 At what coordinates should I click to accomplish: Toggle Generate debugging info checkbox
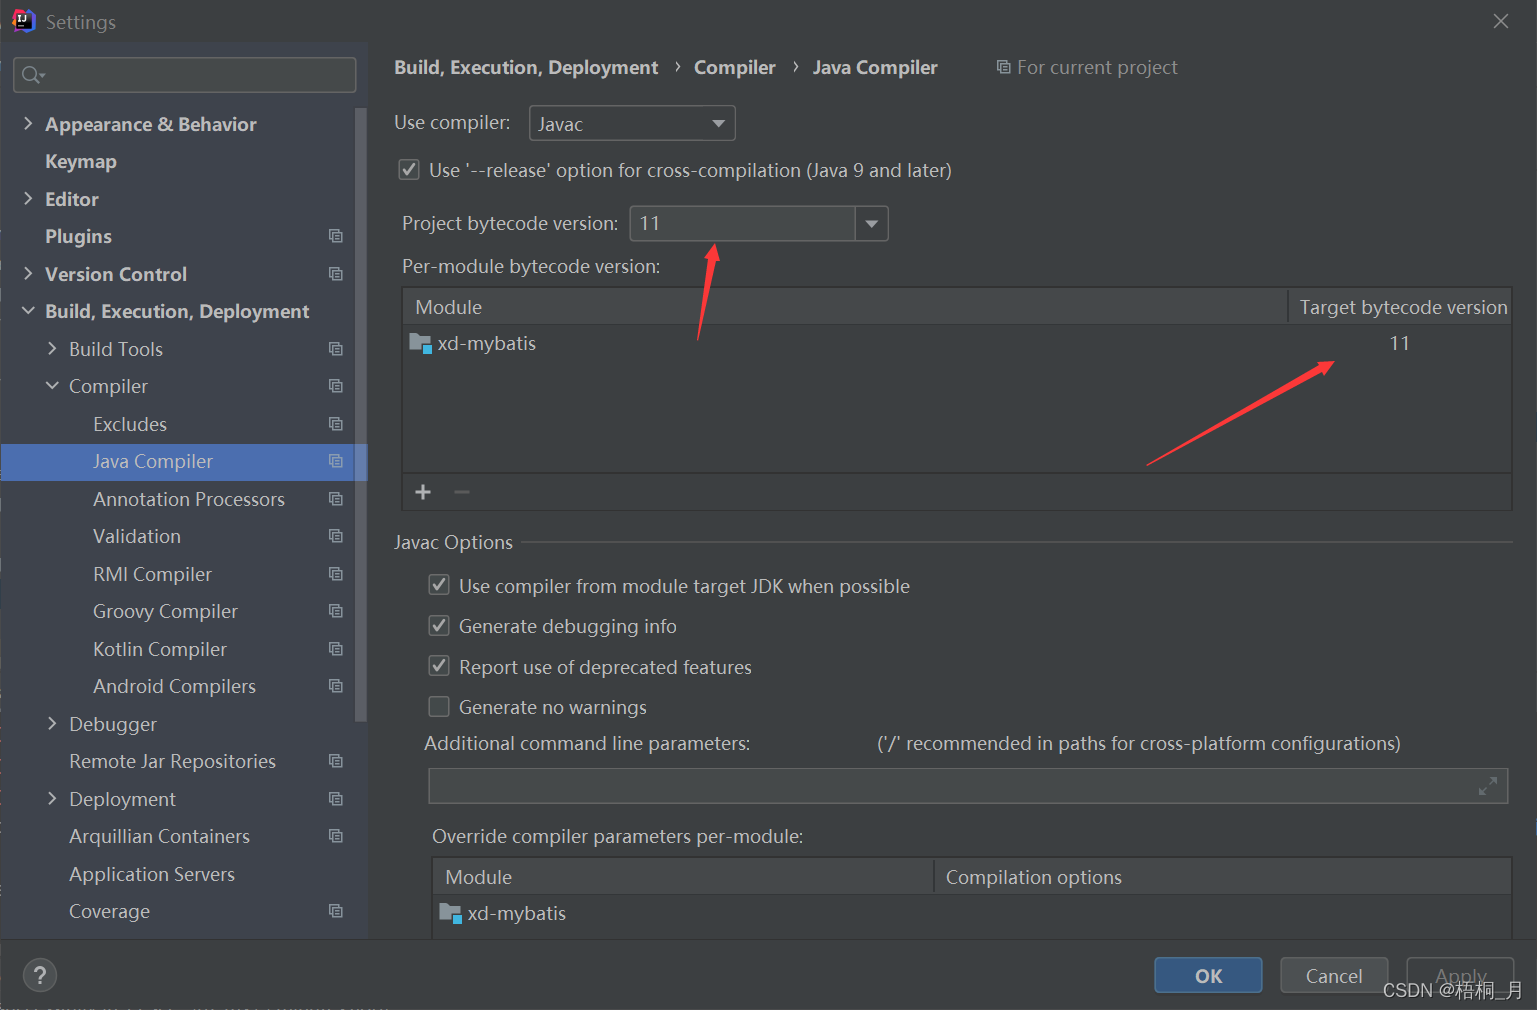(x=439, y=626)
